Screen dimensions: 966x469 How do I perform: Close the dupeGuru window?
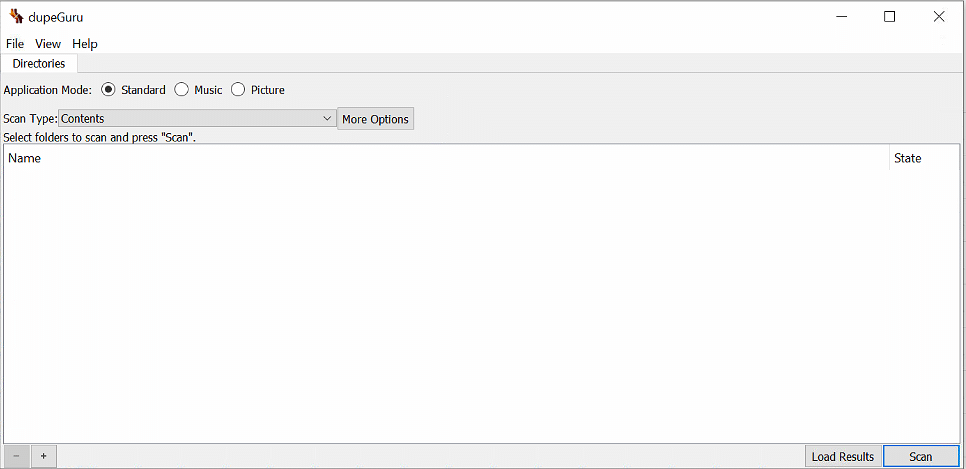point(939,17)
